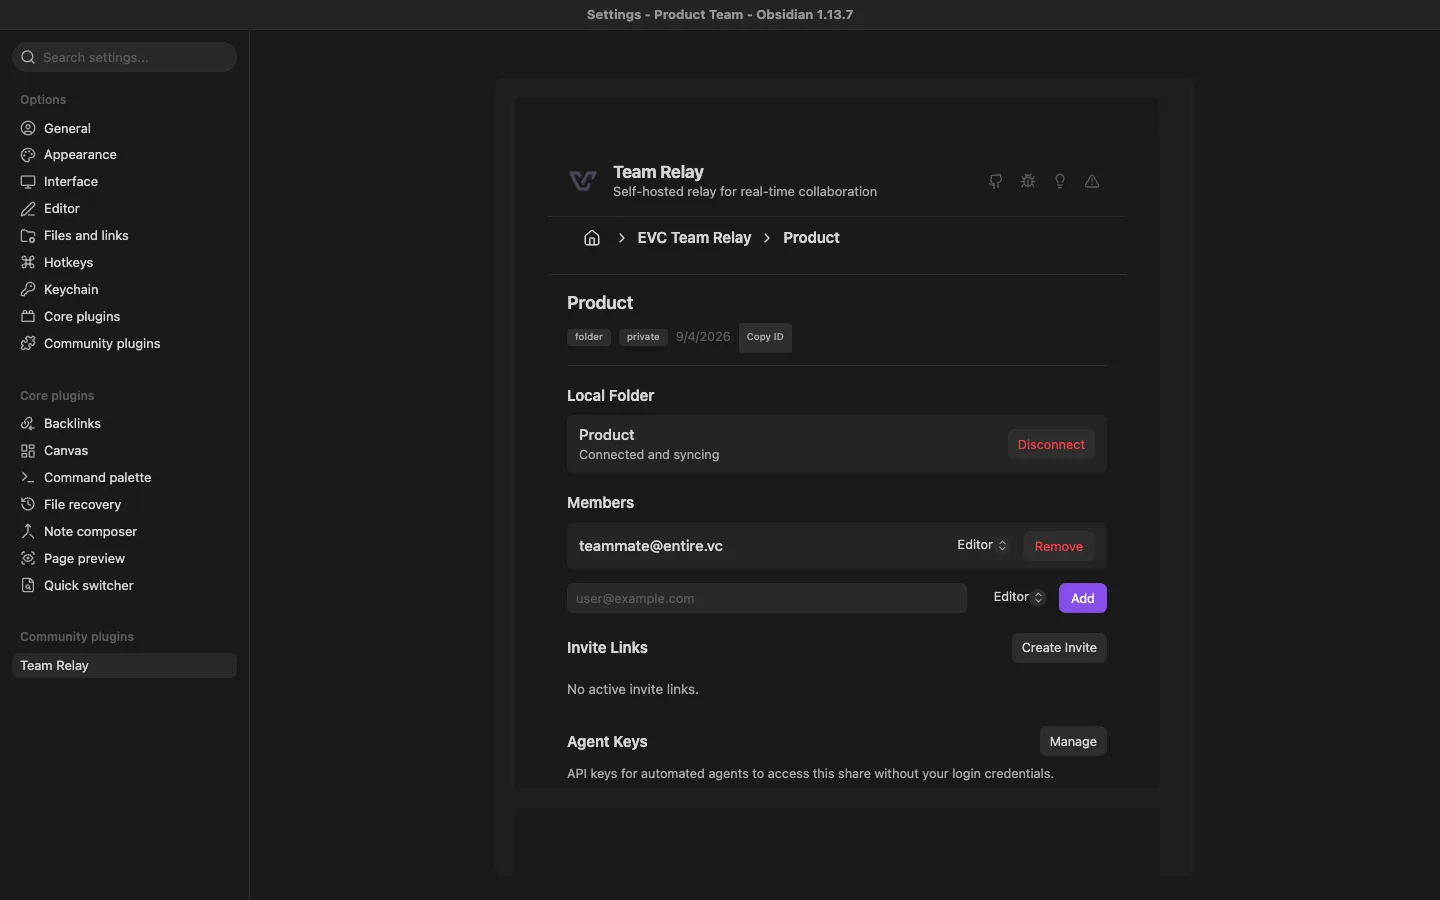Viewport: 1440px width, 900px height.
Task: Click the search magnifier icon
Action: coord(28,57)
